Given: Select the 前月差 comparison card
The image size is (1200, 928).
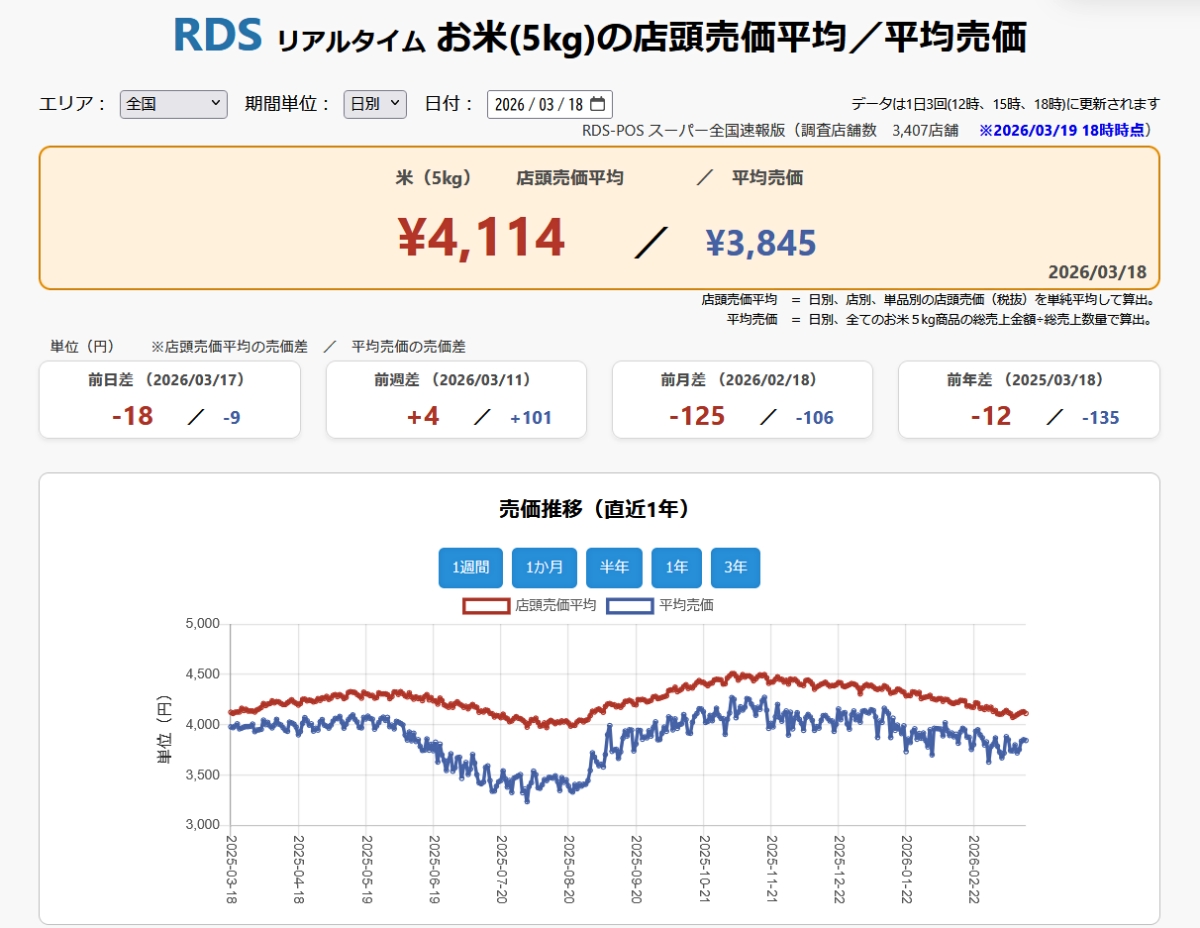Looking at the screenshot, I should tap(742, 400).
